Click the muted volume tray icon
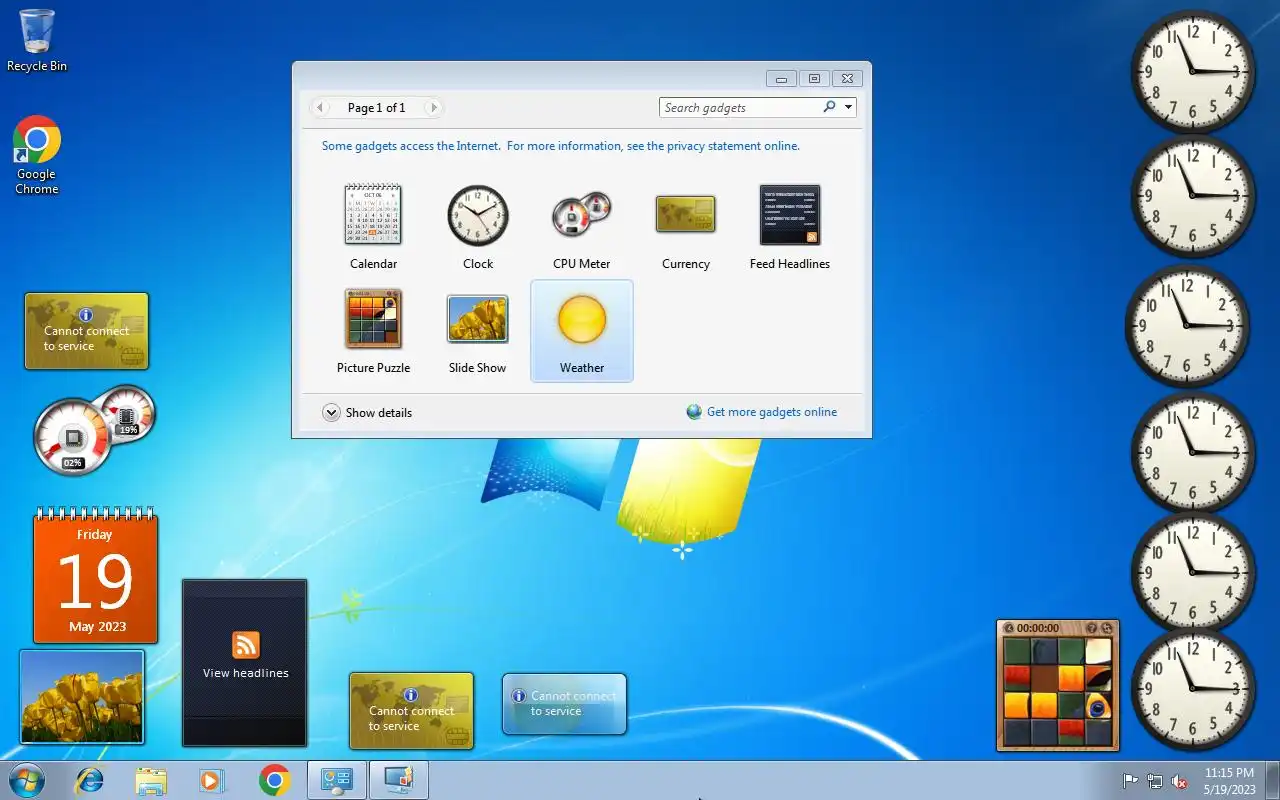This screenshot has height=800, width=1280. [1180, 781]
